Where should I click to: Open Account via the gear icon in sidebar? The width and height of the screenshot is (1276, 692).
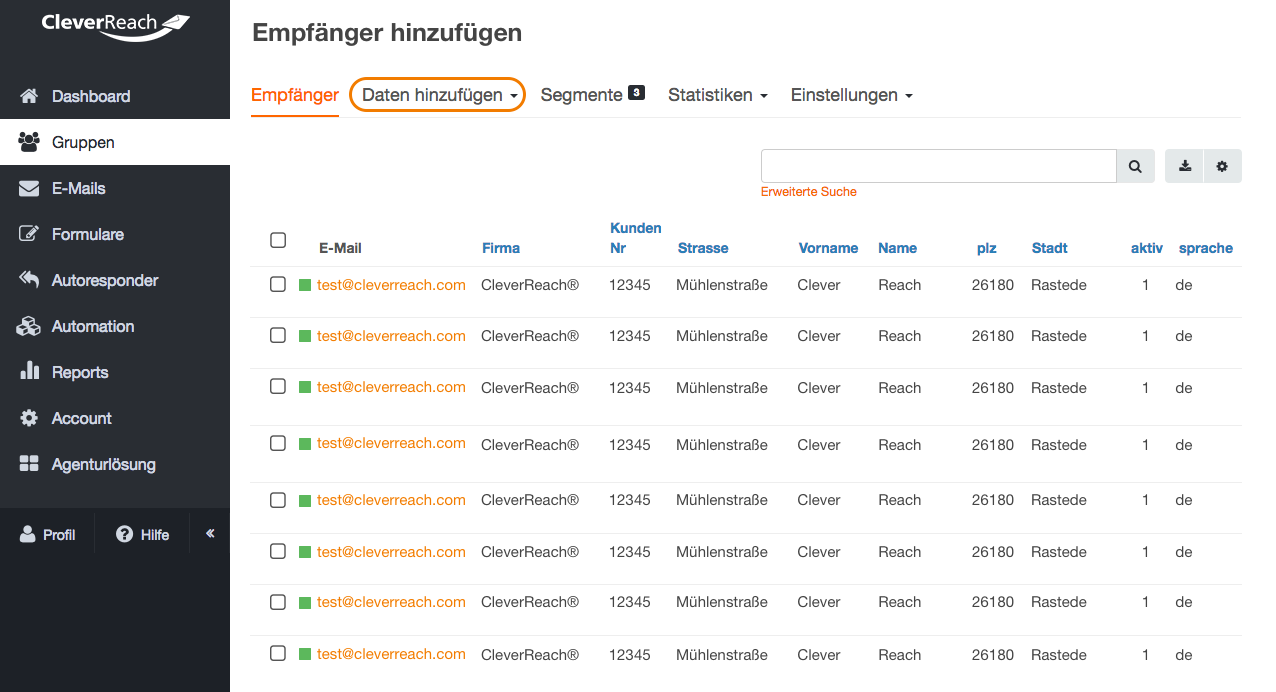[29, 418]
